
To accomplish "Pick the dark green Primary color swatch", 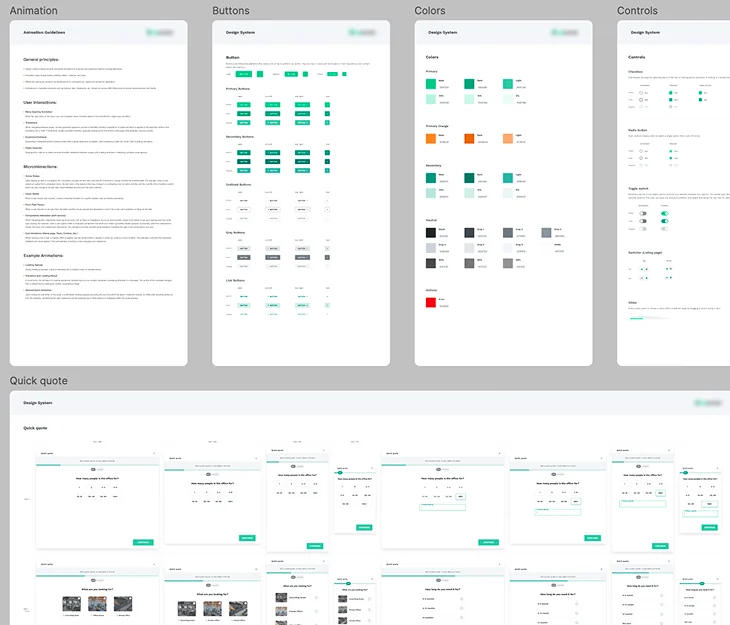I will coord(469,84).
